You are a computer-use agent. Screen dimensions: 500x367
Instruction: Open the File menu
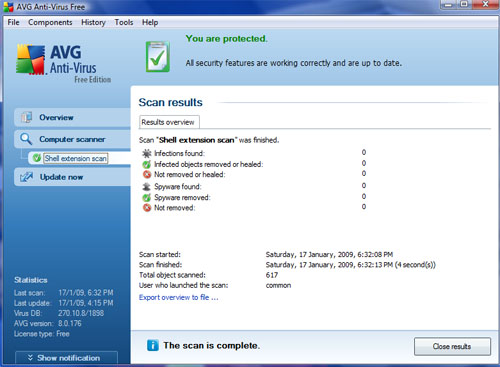pos(13,22)
